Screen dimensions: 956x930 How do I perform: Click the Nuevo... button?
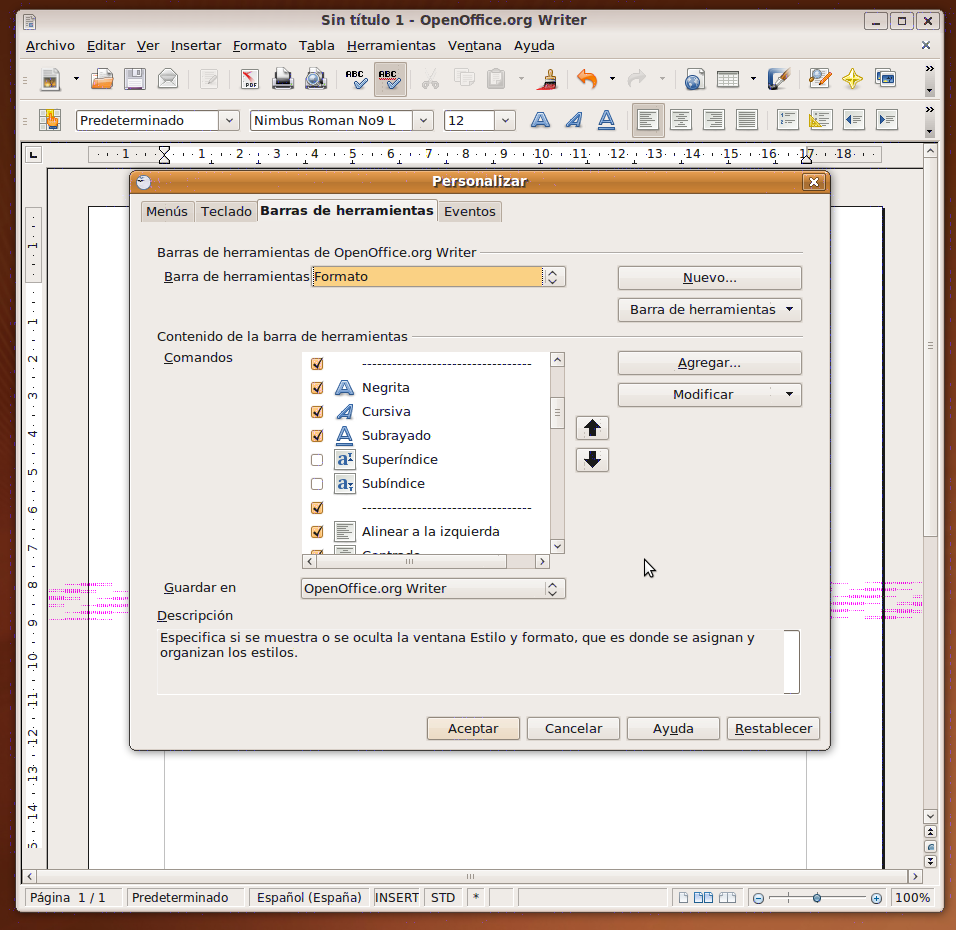click(710, 278)
